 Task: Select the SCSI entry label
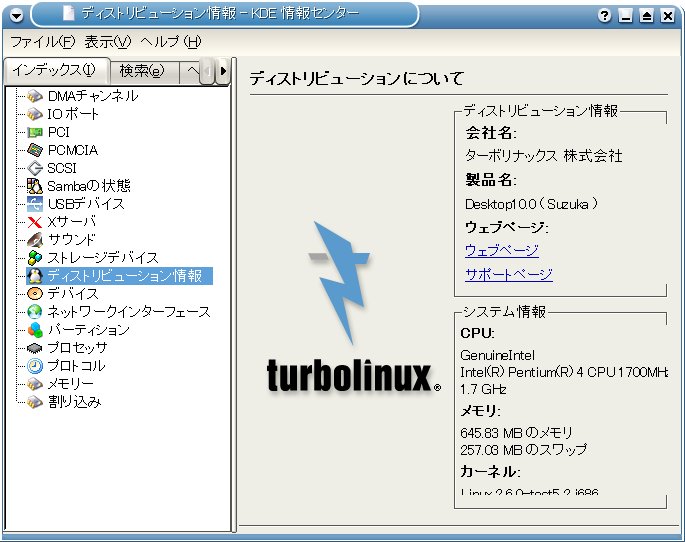[62, 168]
